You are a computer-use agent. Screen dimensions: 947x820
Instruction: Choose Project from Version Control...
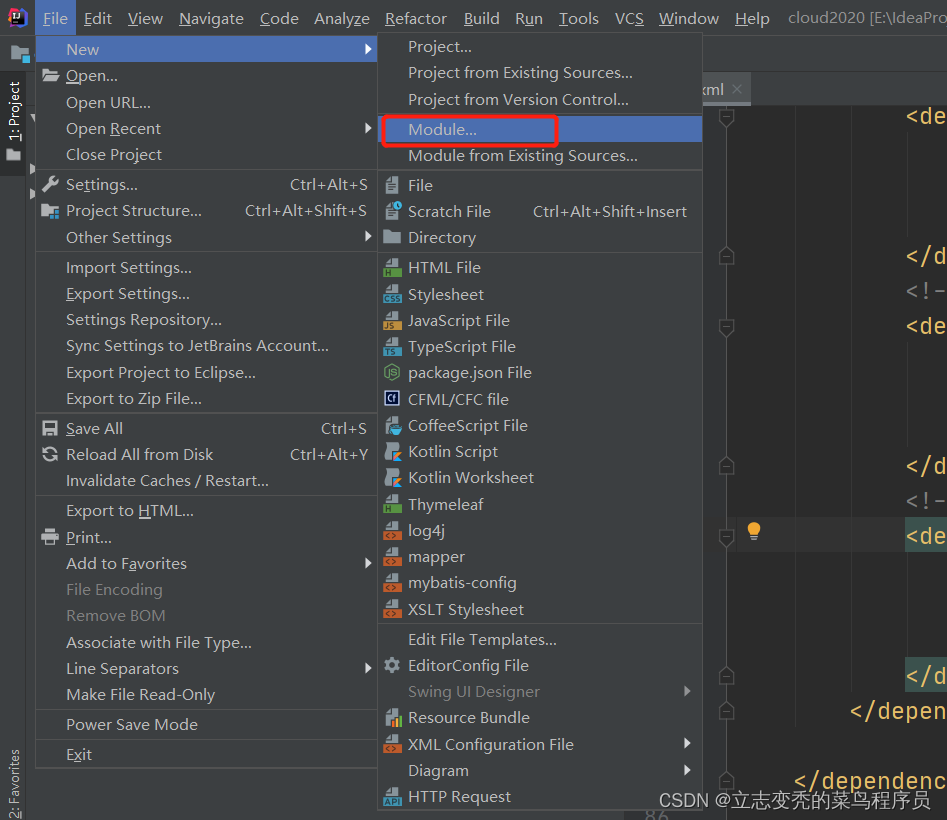tap(540, 100)
